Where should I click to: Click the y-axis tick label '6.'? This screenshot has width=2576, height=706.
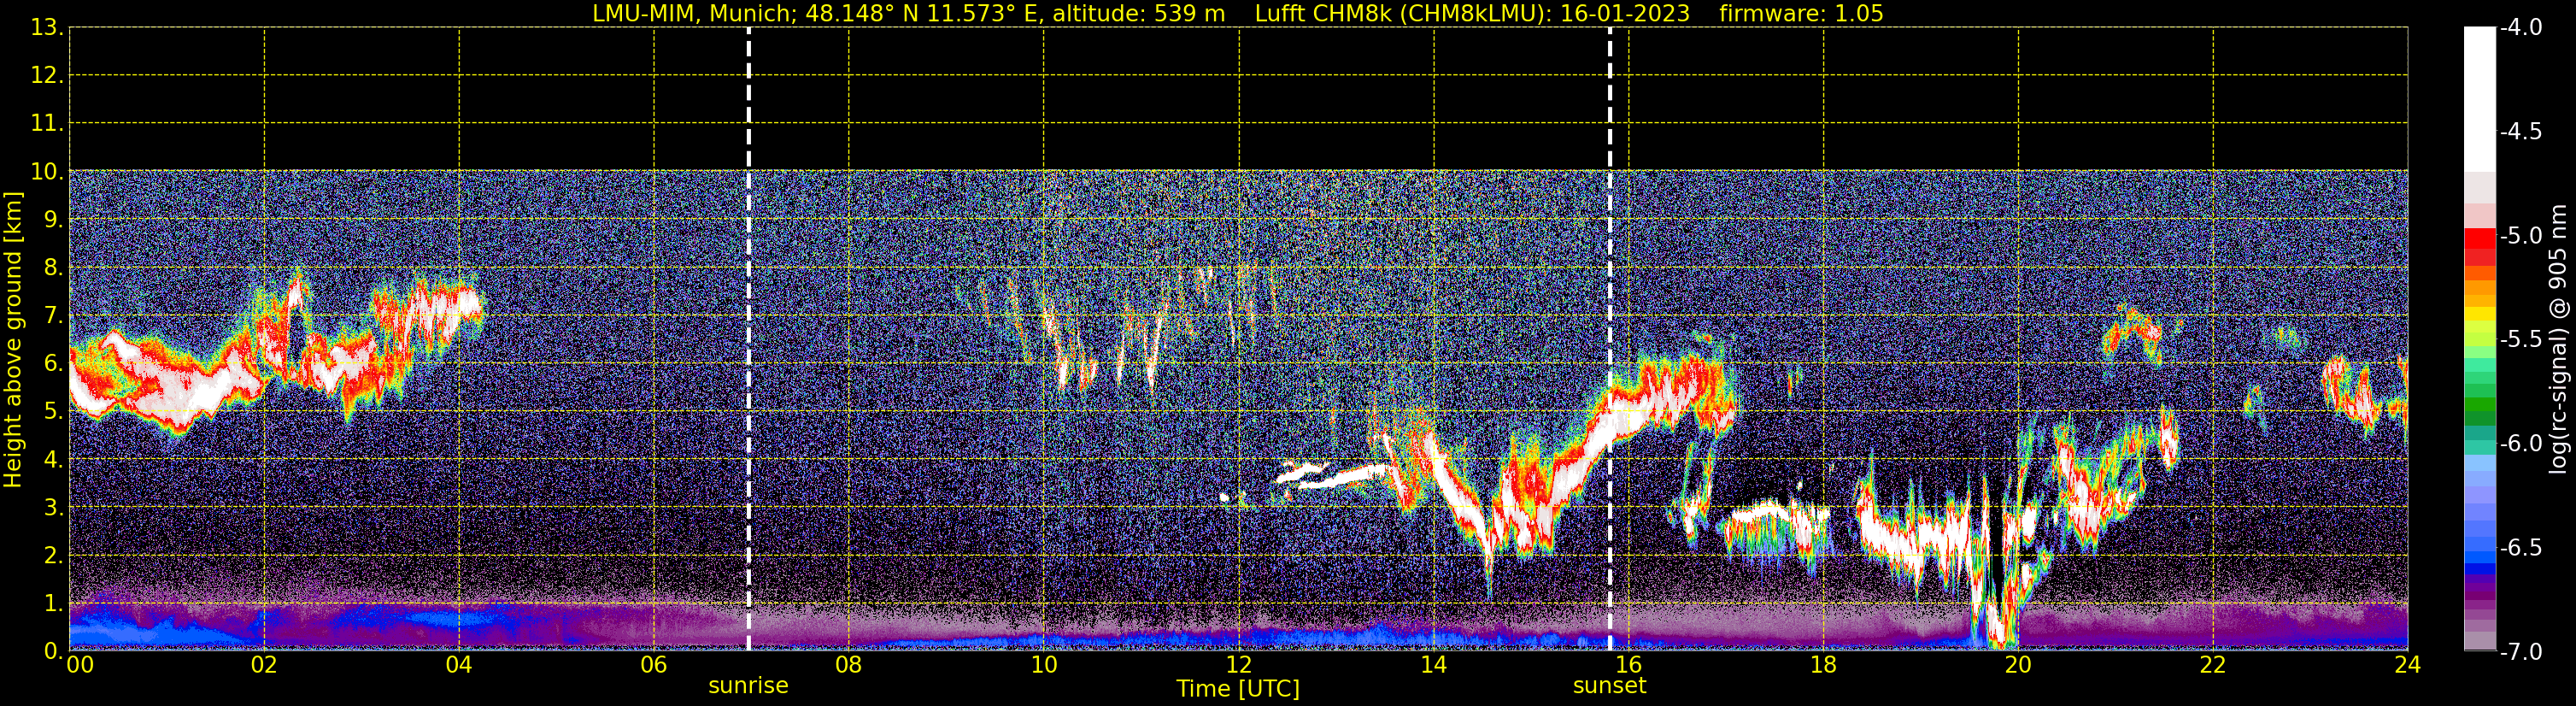(53, 364)
